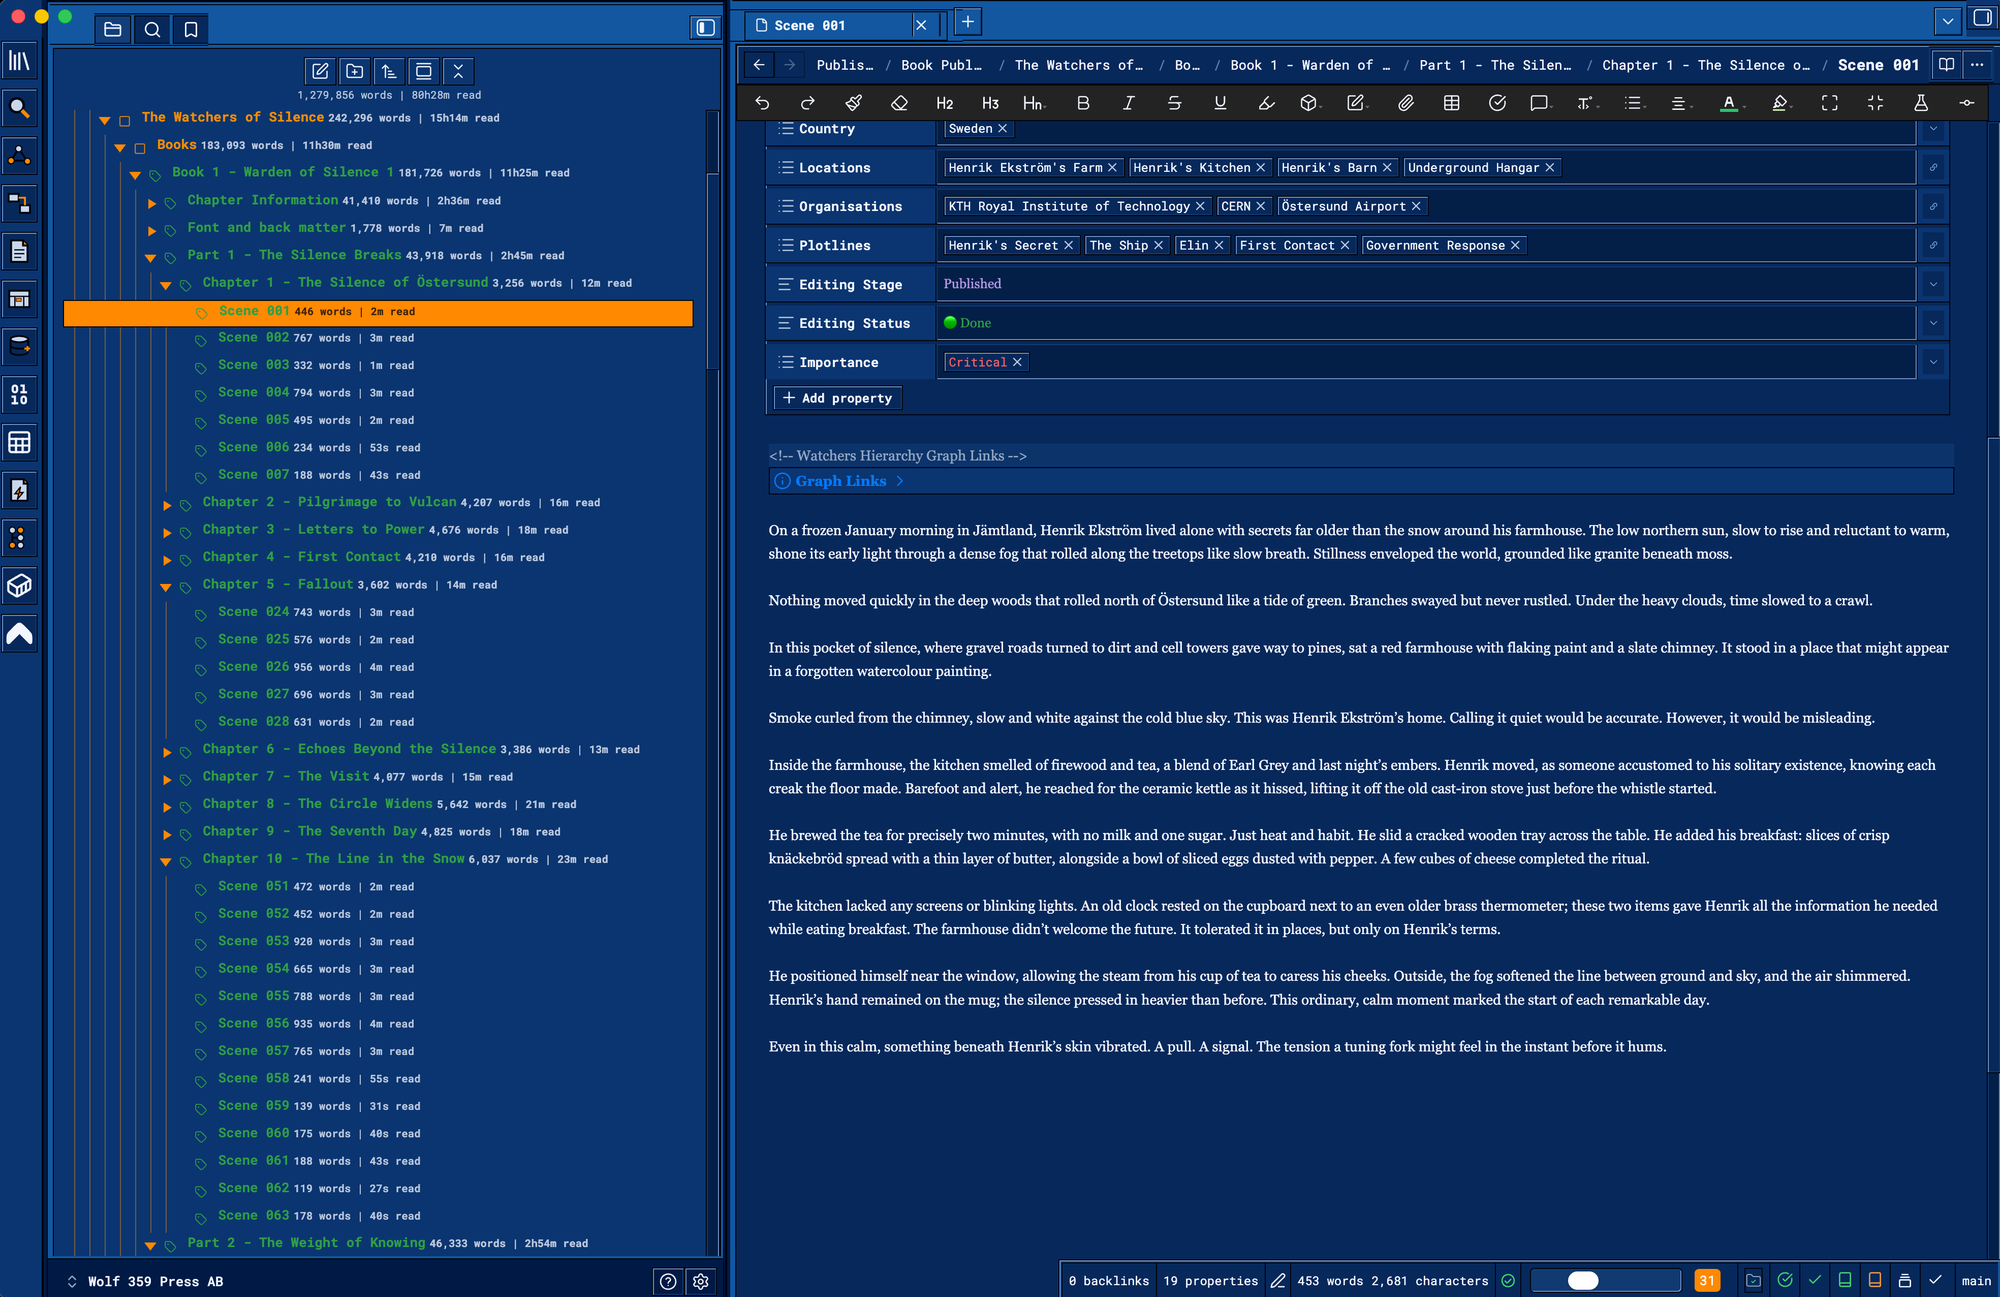Open the Editing Stage dropdown arrow

click(x=1933, y=284)
